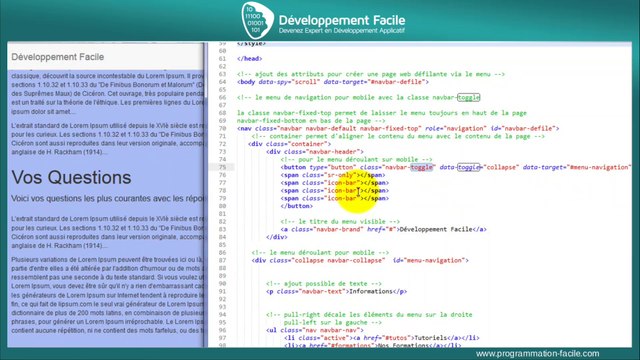Click the div class="collapse navbar-collapse" line
640x360 pixels.
coord(360,260)
